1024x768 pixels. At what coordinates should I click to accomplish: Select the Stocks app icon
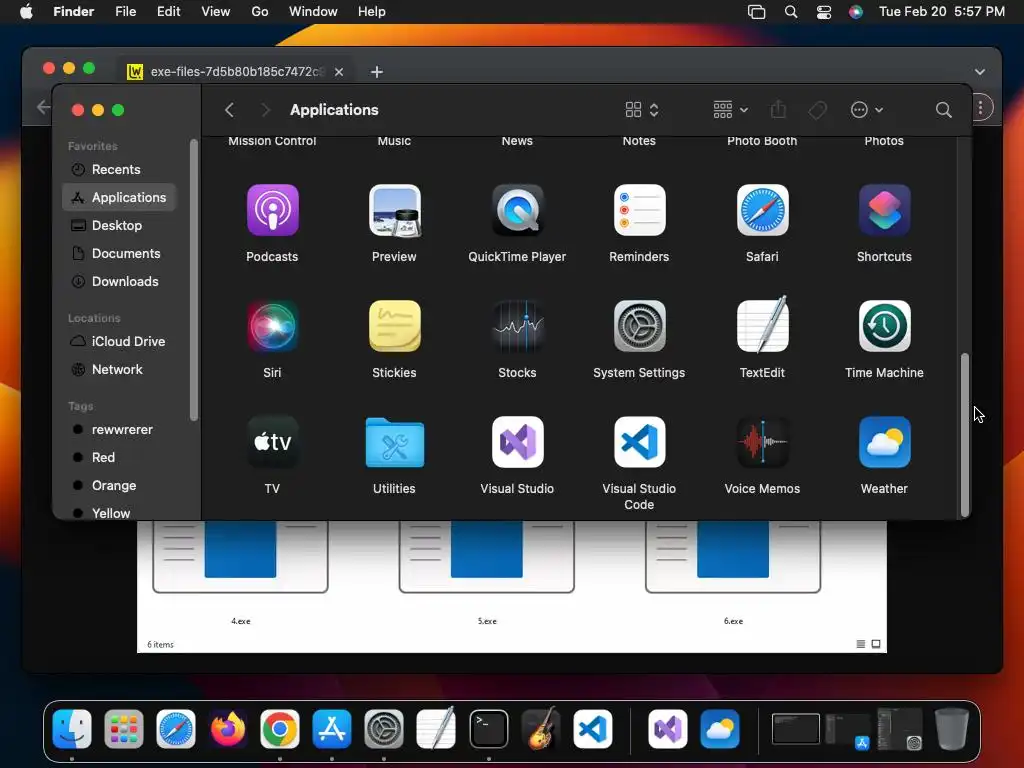click(517, 326)
